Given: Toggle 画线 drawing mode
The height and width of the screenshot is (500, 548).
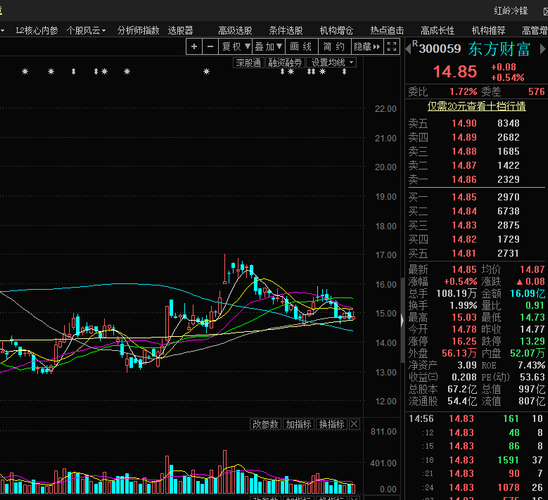Looking at the screenshot, I should [301, 46].
